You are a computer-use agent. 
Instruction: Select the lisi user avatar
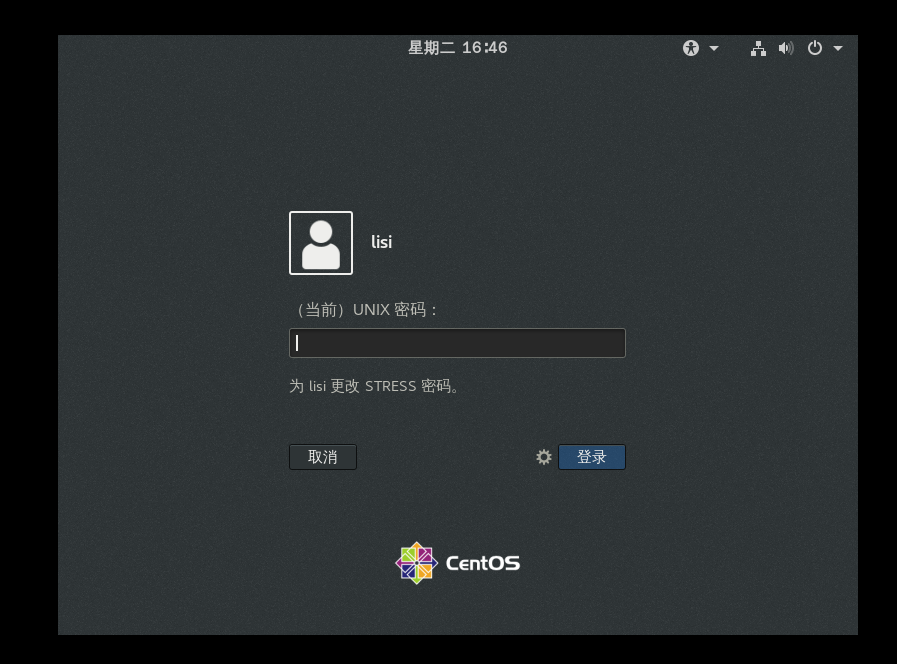click(321, 243)
